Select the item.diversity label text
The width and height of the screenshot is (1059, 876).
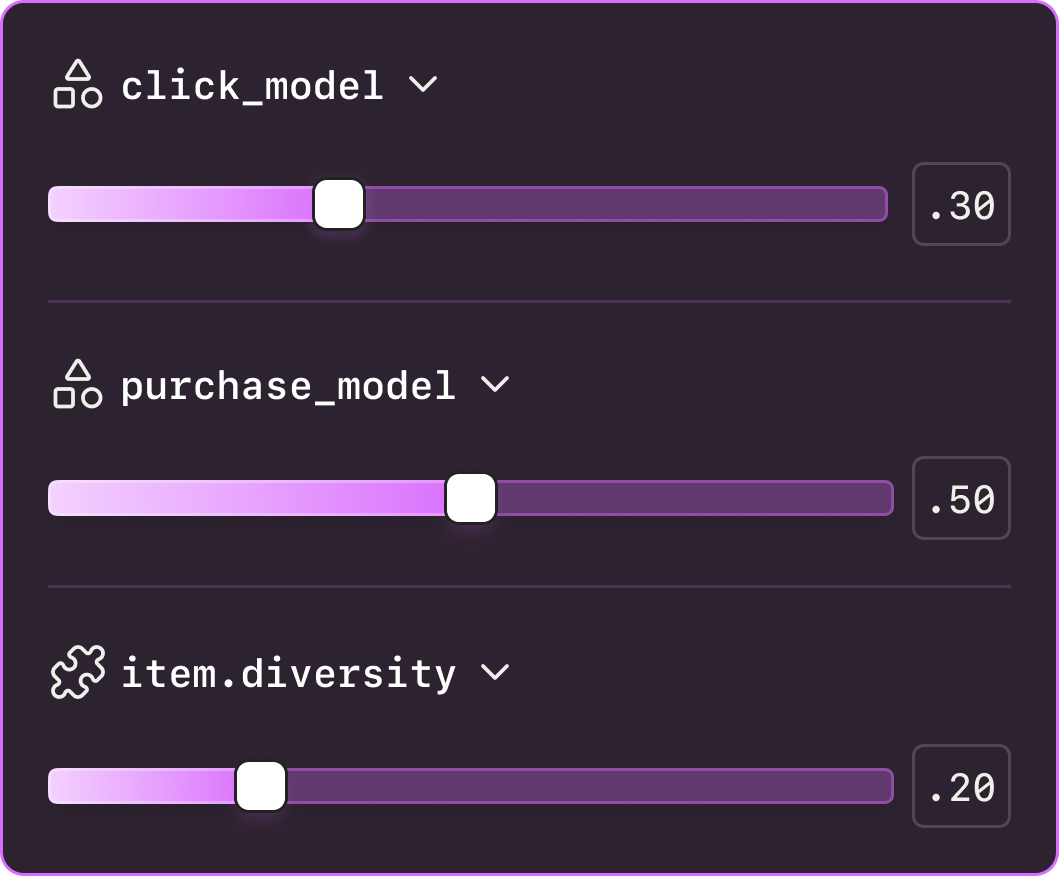288,674
